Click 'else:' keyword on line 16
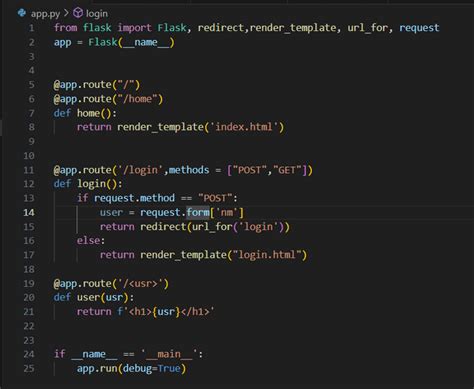Screen dimensions: 474x389 coord(91,241)
